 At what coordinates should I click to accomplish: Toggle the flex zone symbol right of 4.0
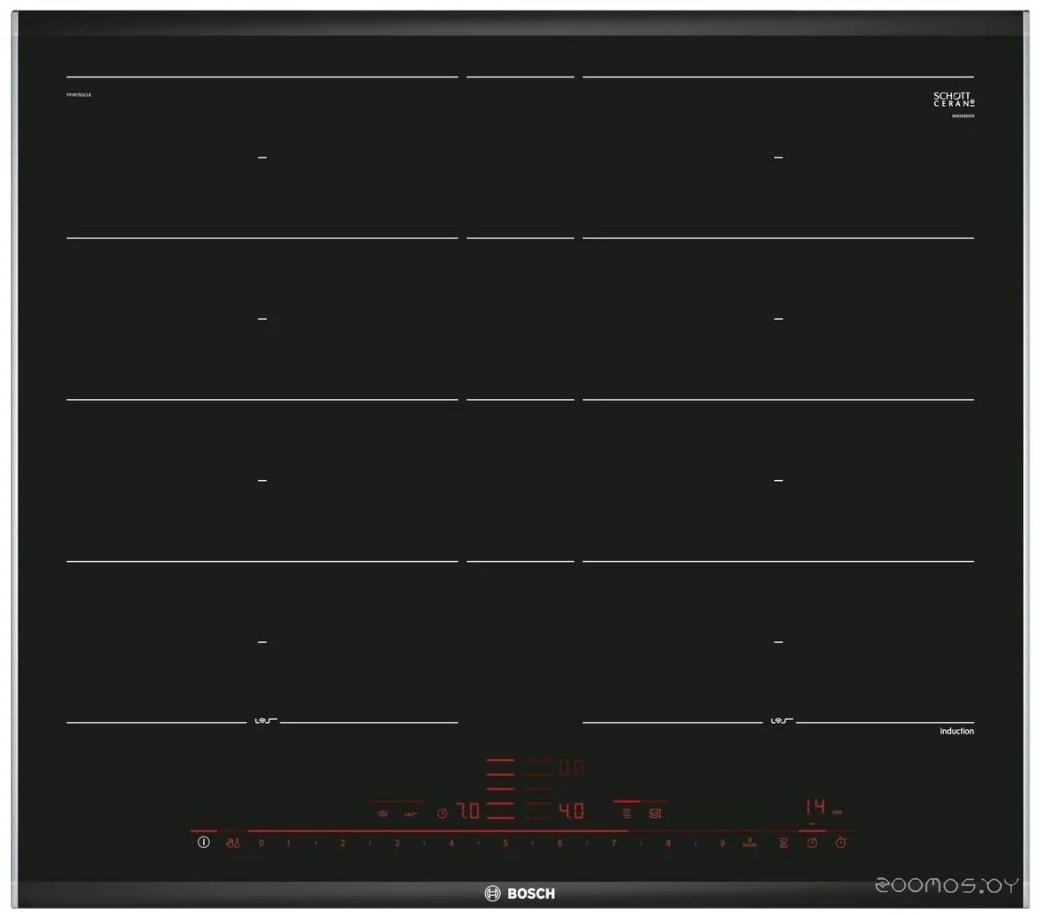(x=655, y=813)
